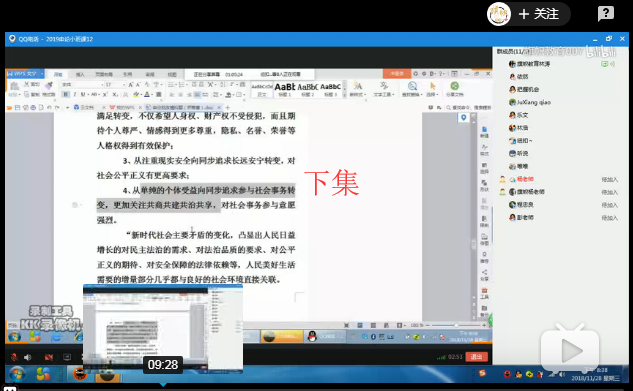
Task: Click the Sogou input S tray icon
Action: [x=482, y=373]
